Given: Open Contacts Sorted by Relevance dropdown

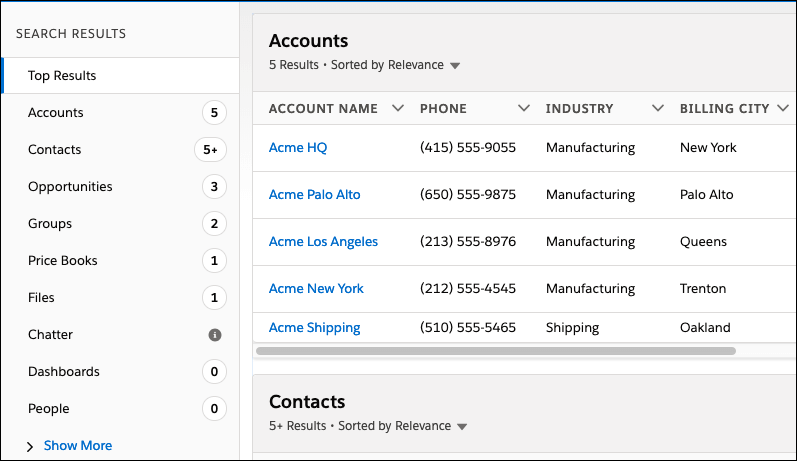Looking at the screenshot, I should point(462,427).
